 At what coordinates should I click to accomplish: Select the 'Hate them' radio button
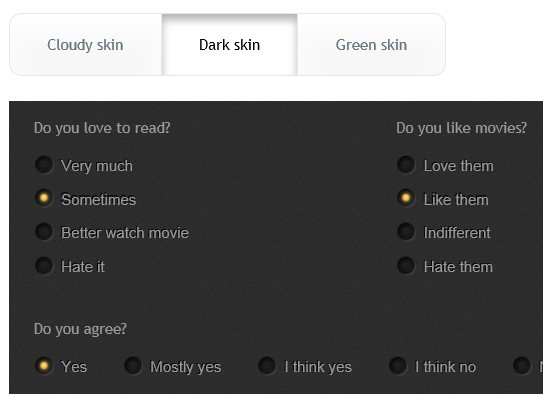point(406,266)
